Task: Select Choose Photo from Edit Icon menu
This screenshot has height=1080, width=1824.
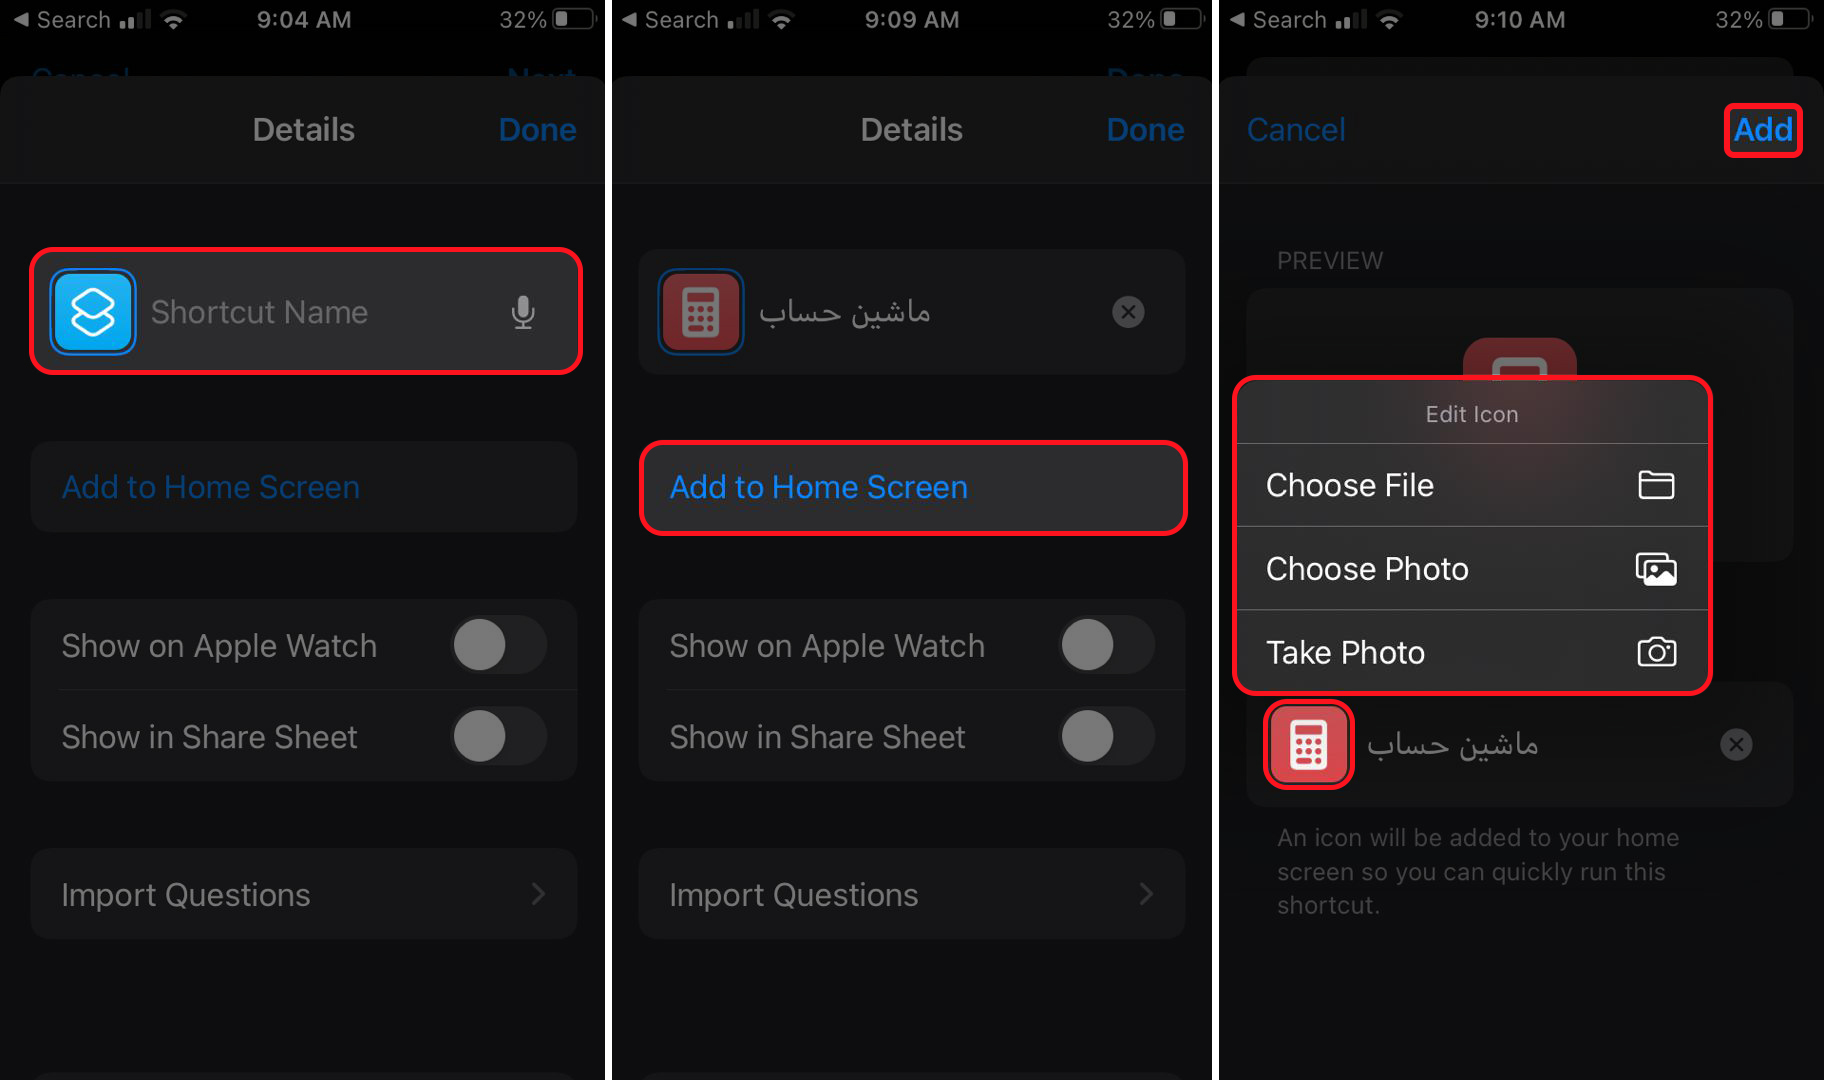Action: (1472, 569)
